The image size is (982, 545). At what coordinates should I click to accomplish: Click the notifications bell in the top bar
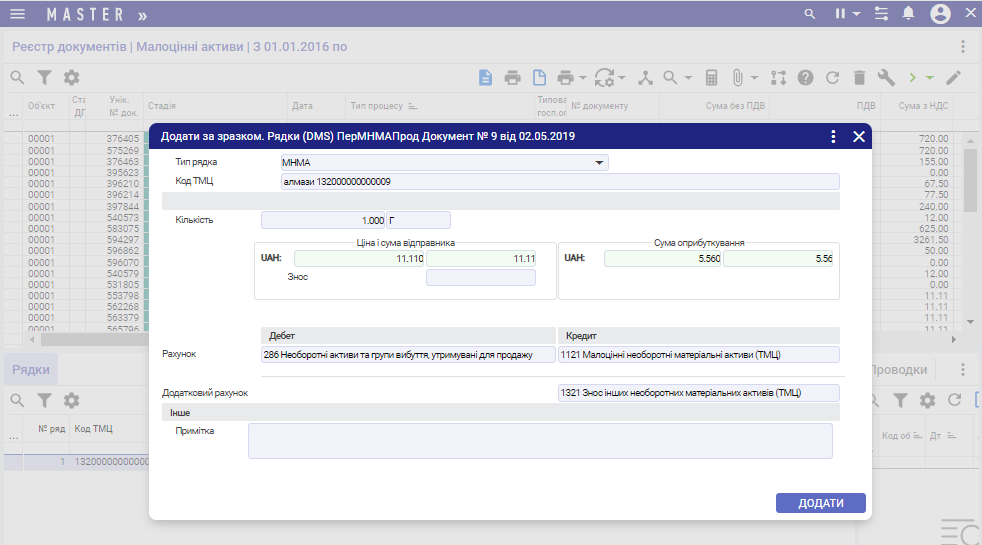[908, 14]
